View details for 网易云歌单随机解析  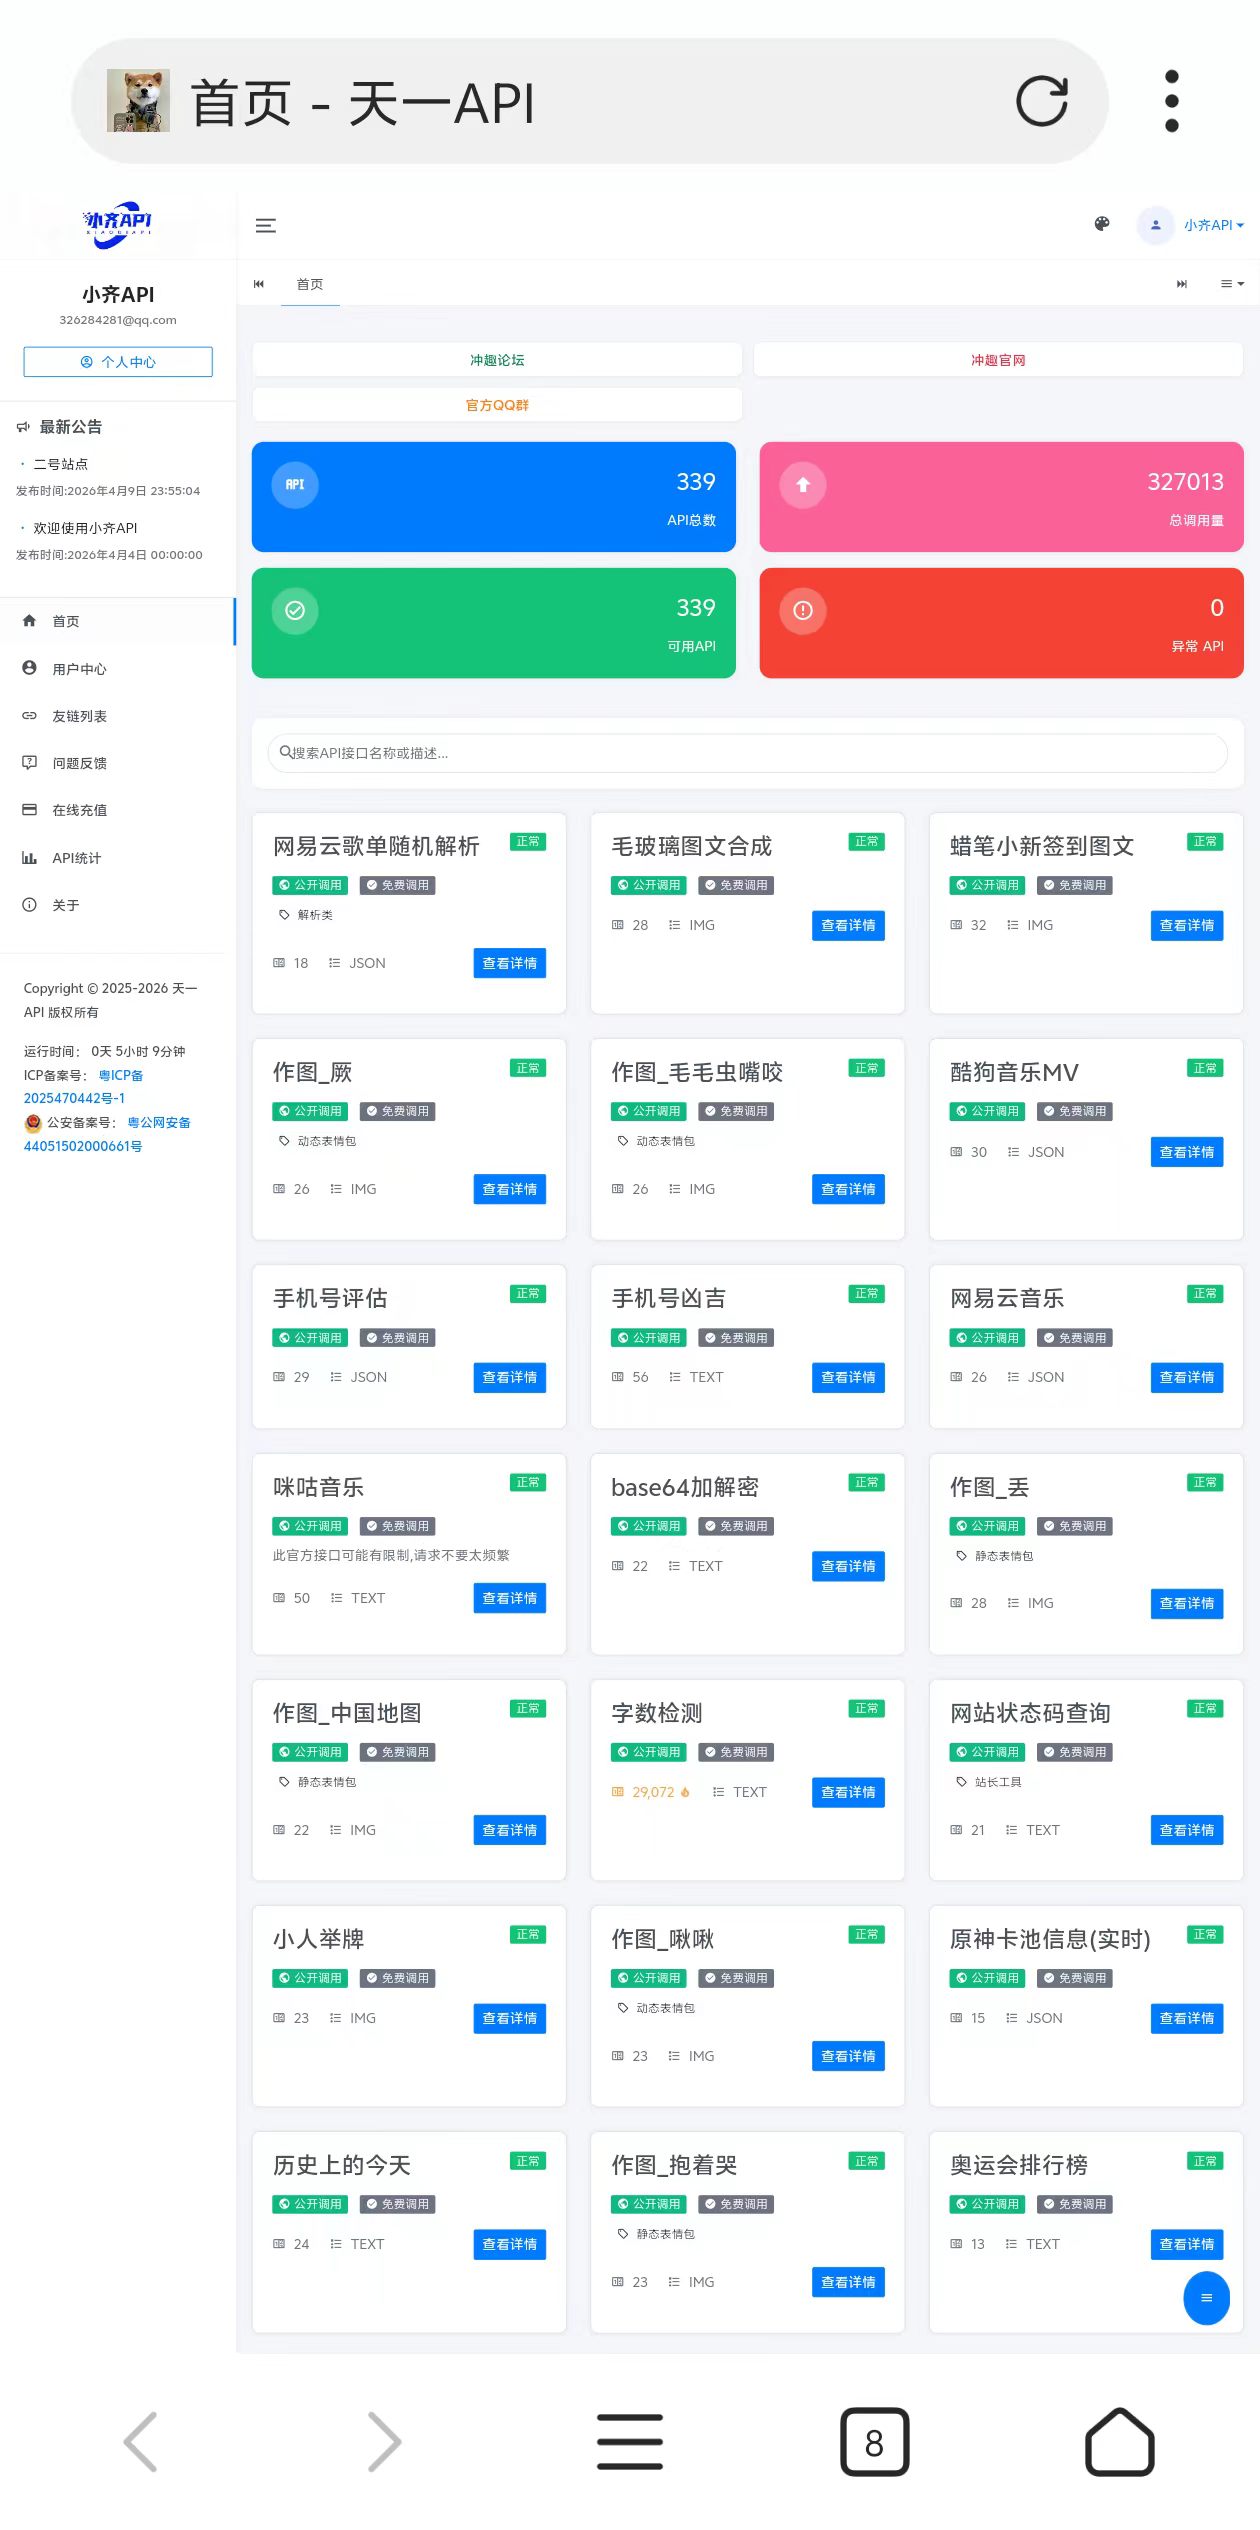click(x=509, y=963)
